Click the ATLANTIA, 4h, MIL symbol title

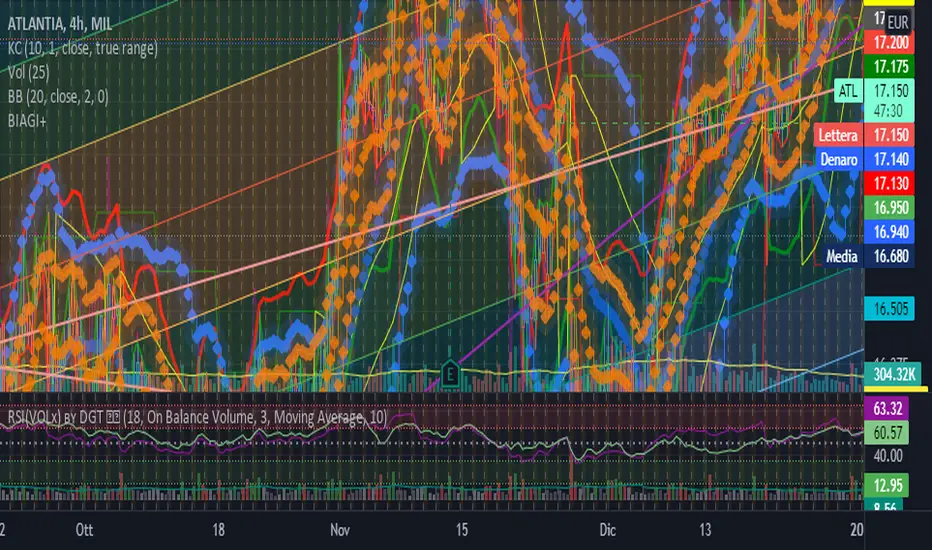click(x=59, y=24)
